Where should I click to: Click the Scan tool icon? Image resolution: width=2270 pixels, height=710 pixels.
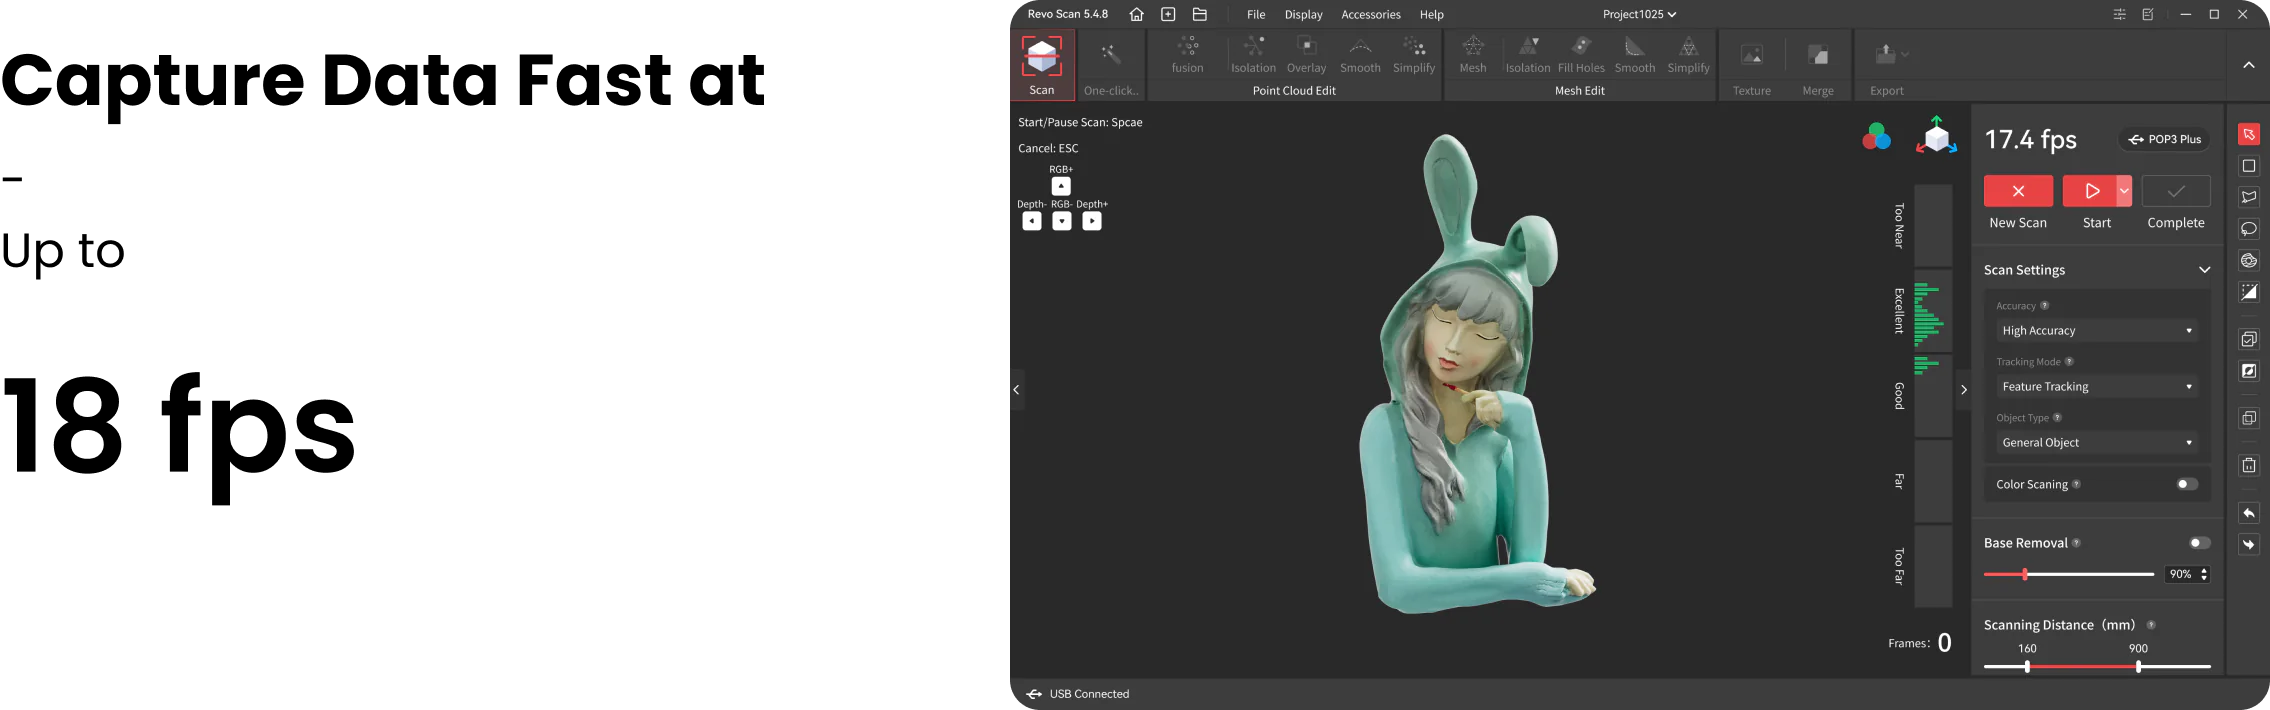click(x=1041, y=57)
